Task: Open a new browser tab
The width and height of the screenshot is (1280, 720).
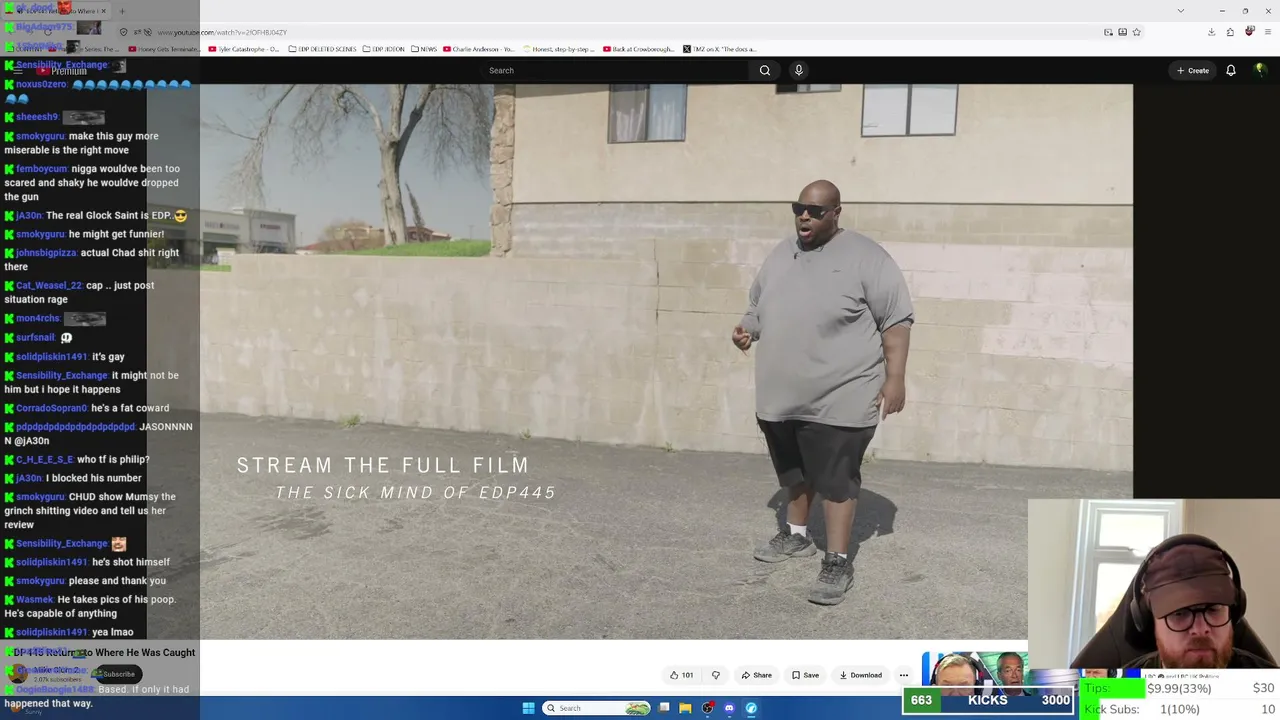Action: tap(122, 11)
